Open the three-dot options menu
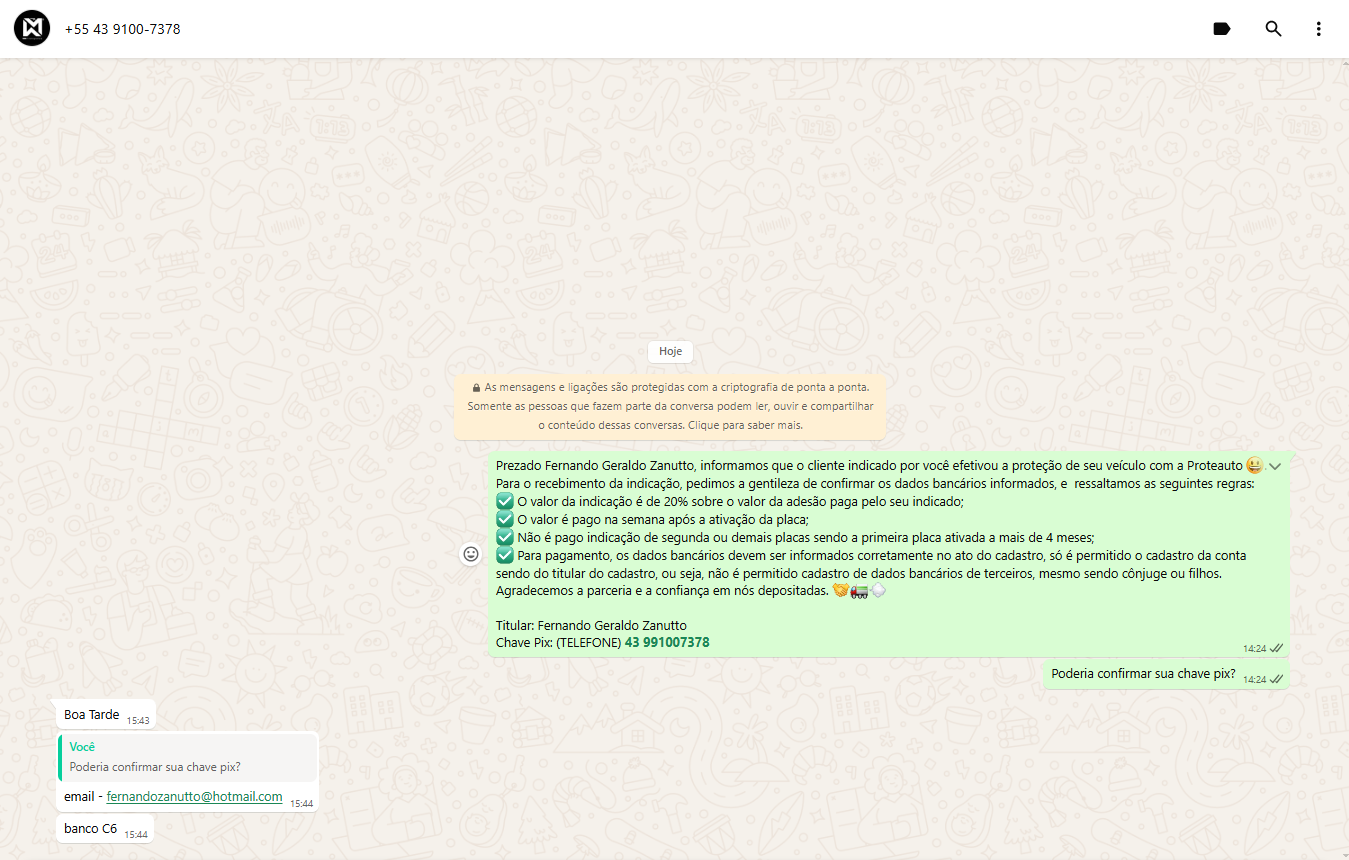1349x860 pixels. click(x=1319, y=29)
